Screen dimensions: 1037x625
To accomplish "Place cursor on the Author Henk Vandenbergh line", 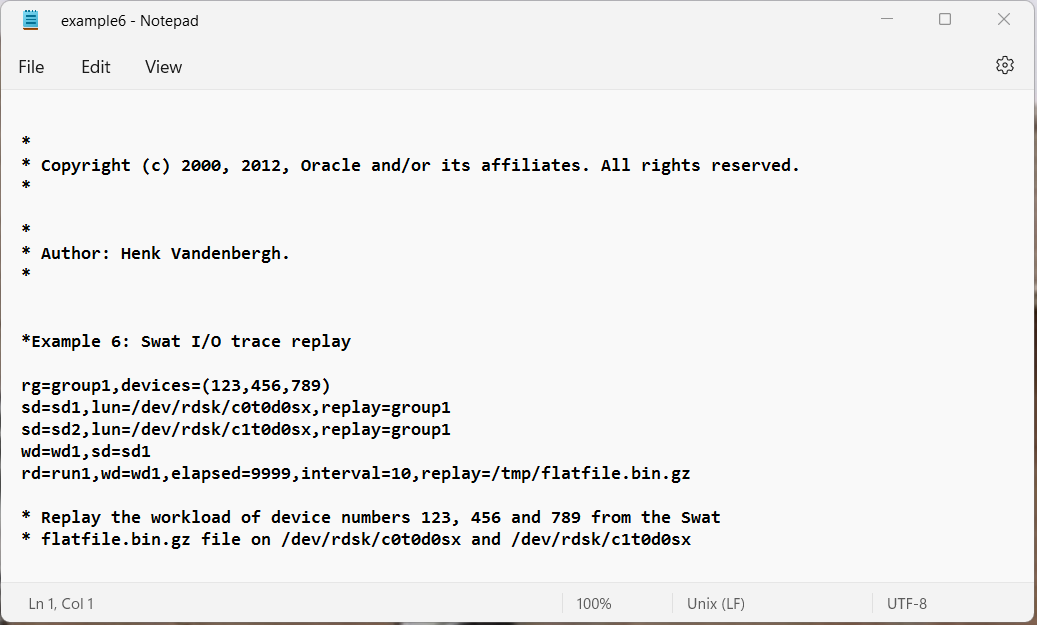I will click(x=155, y=253).
